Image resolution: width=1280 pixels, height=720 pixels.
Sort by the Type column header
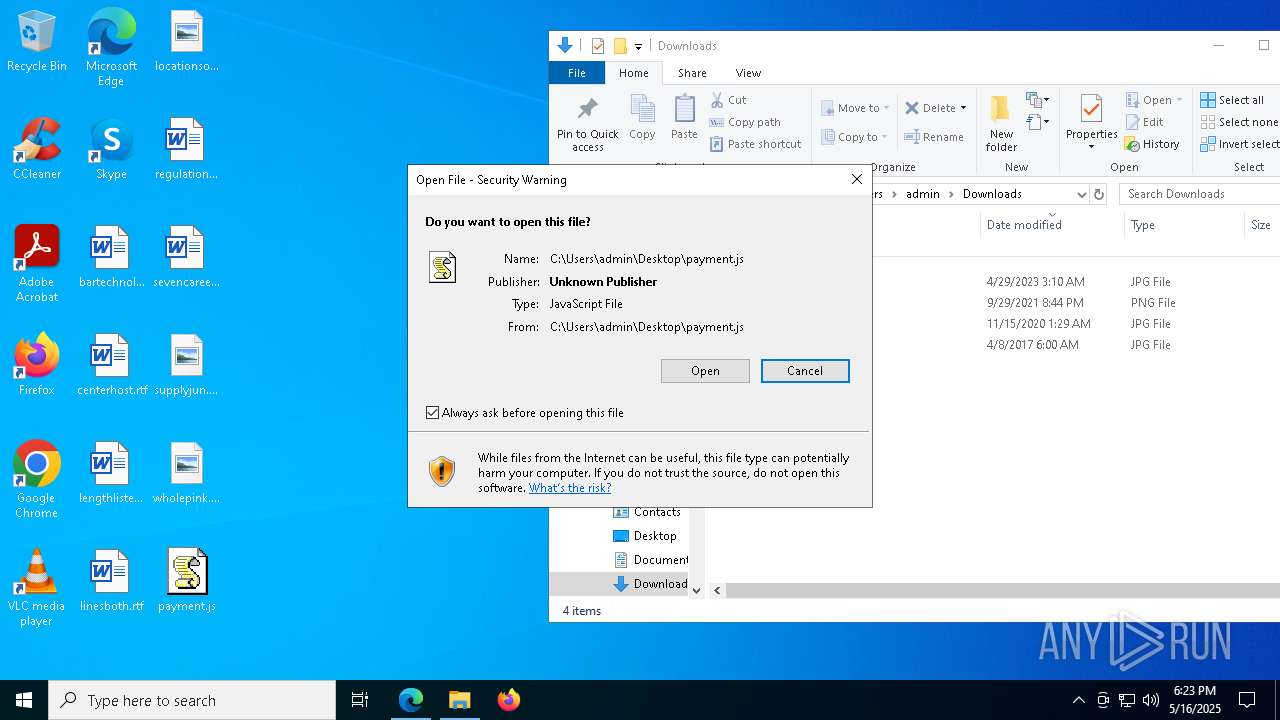click(x=1184, y=225)
